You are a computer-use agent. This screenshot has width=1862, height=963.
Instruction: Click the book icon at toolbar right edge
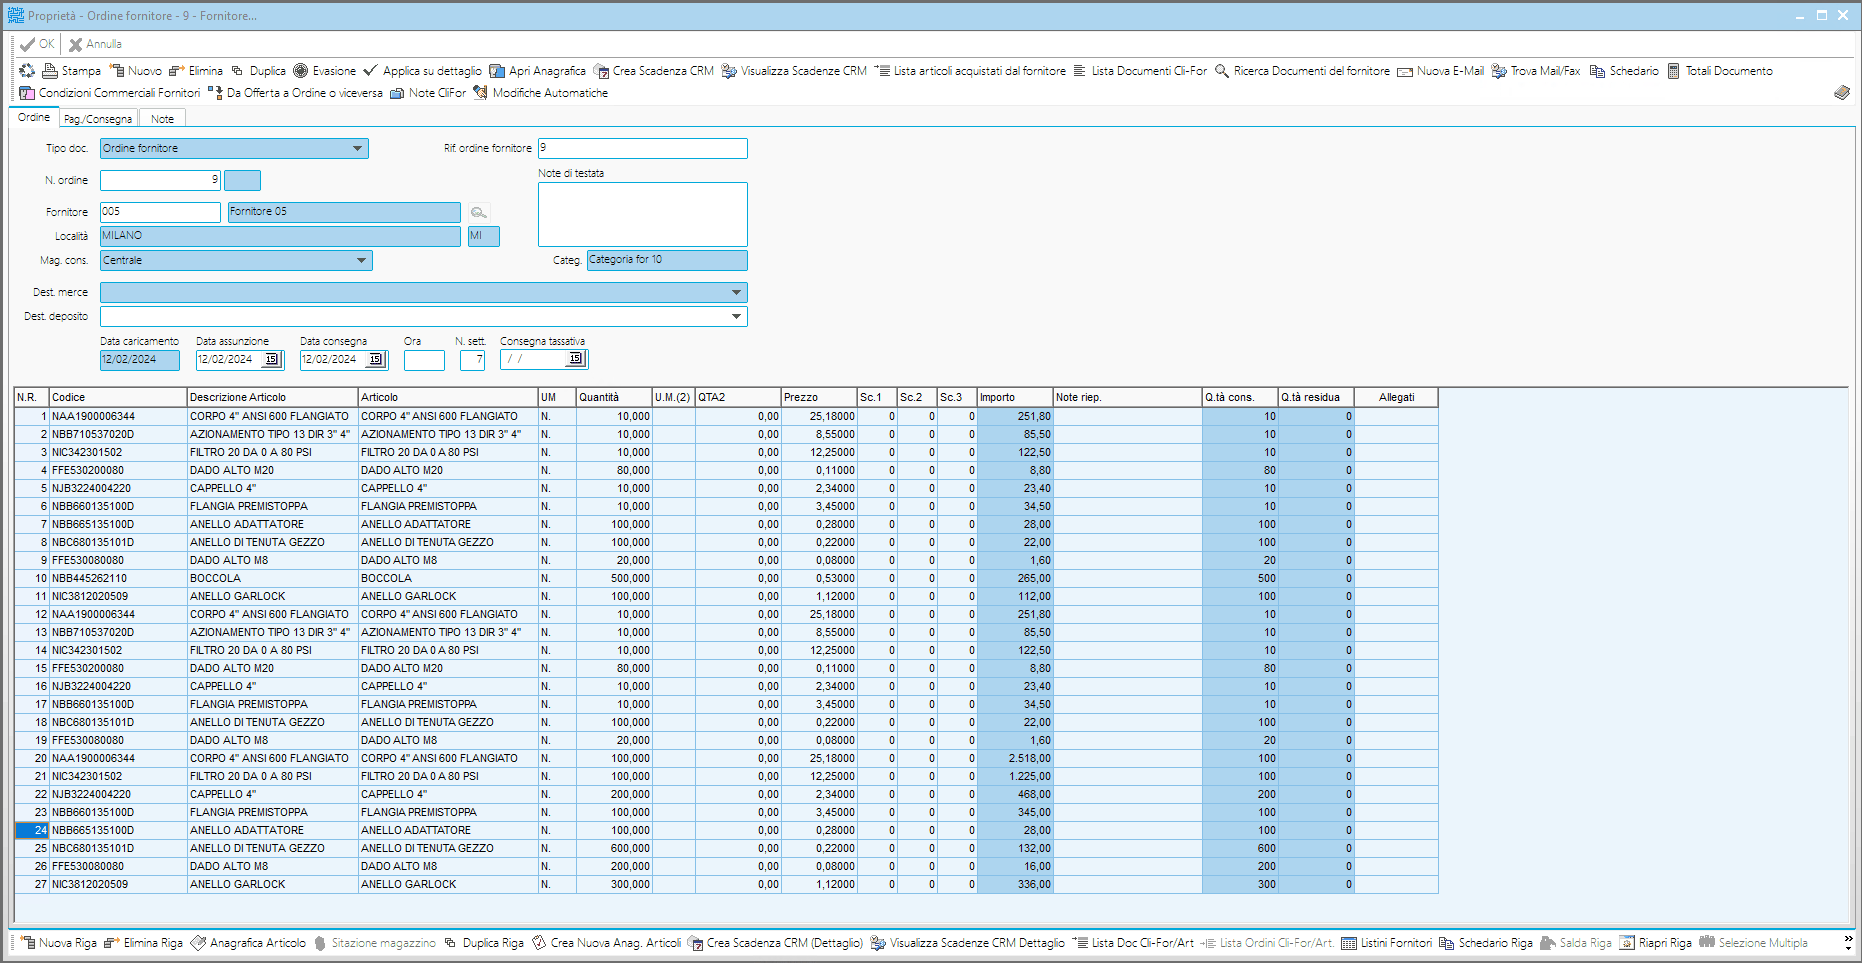[x=1842, y=92]
